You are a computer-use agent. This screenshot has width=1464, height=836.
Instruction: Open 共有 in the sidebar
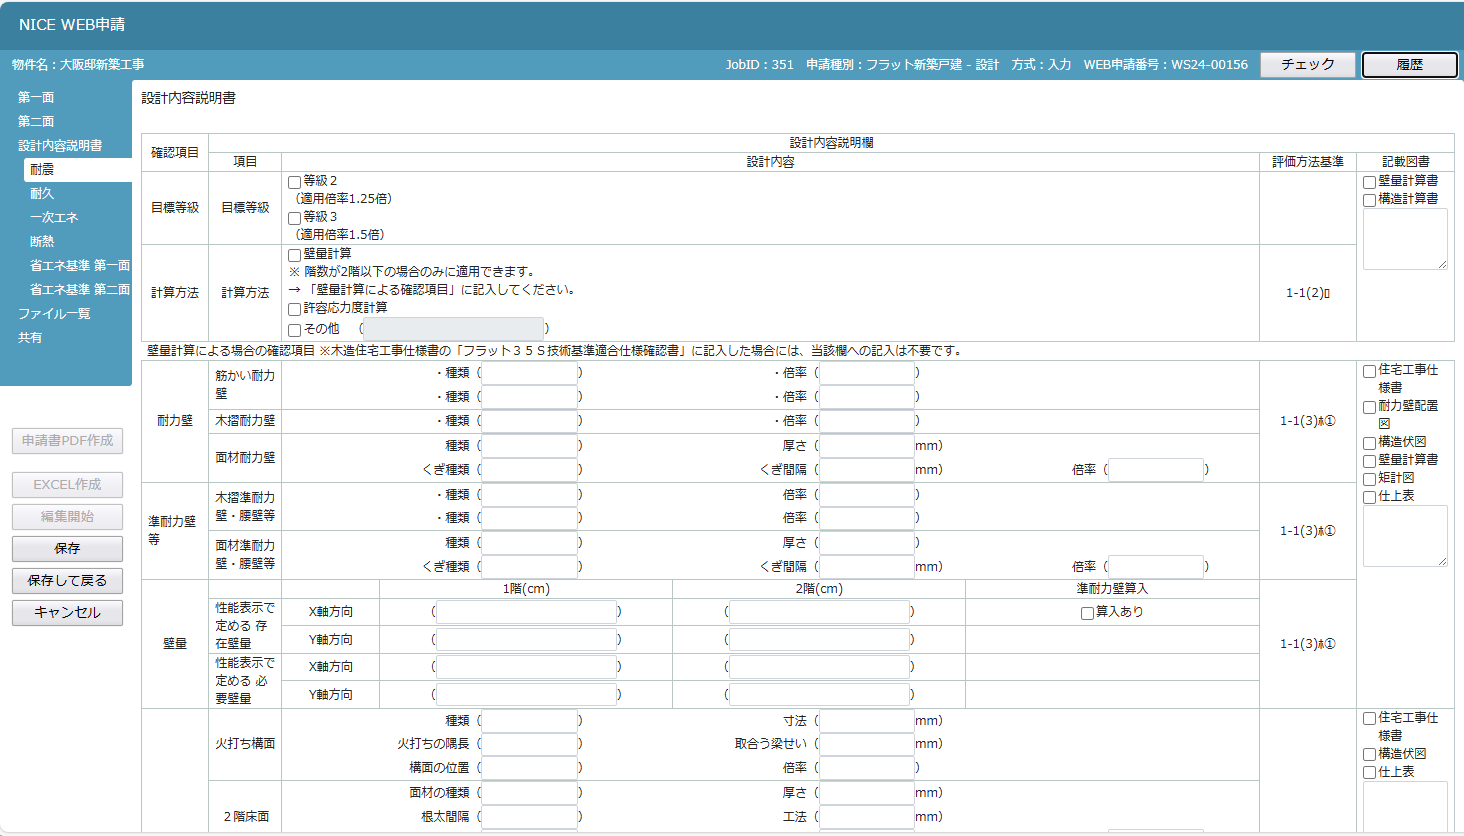(30, 337)
